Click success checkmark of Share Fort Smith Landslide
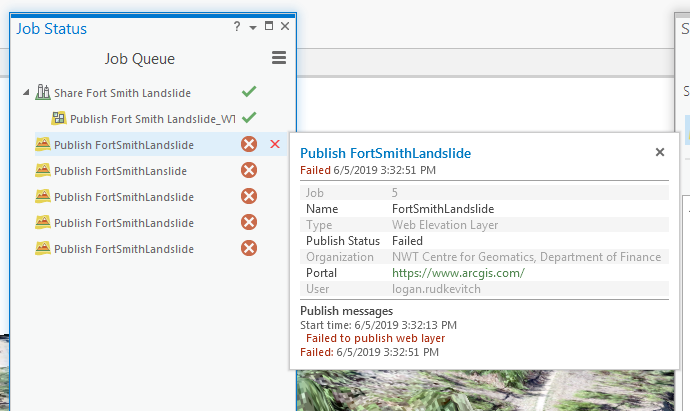Viewport: 690px width, 411px height. click(249, 92)
